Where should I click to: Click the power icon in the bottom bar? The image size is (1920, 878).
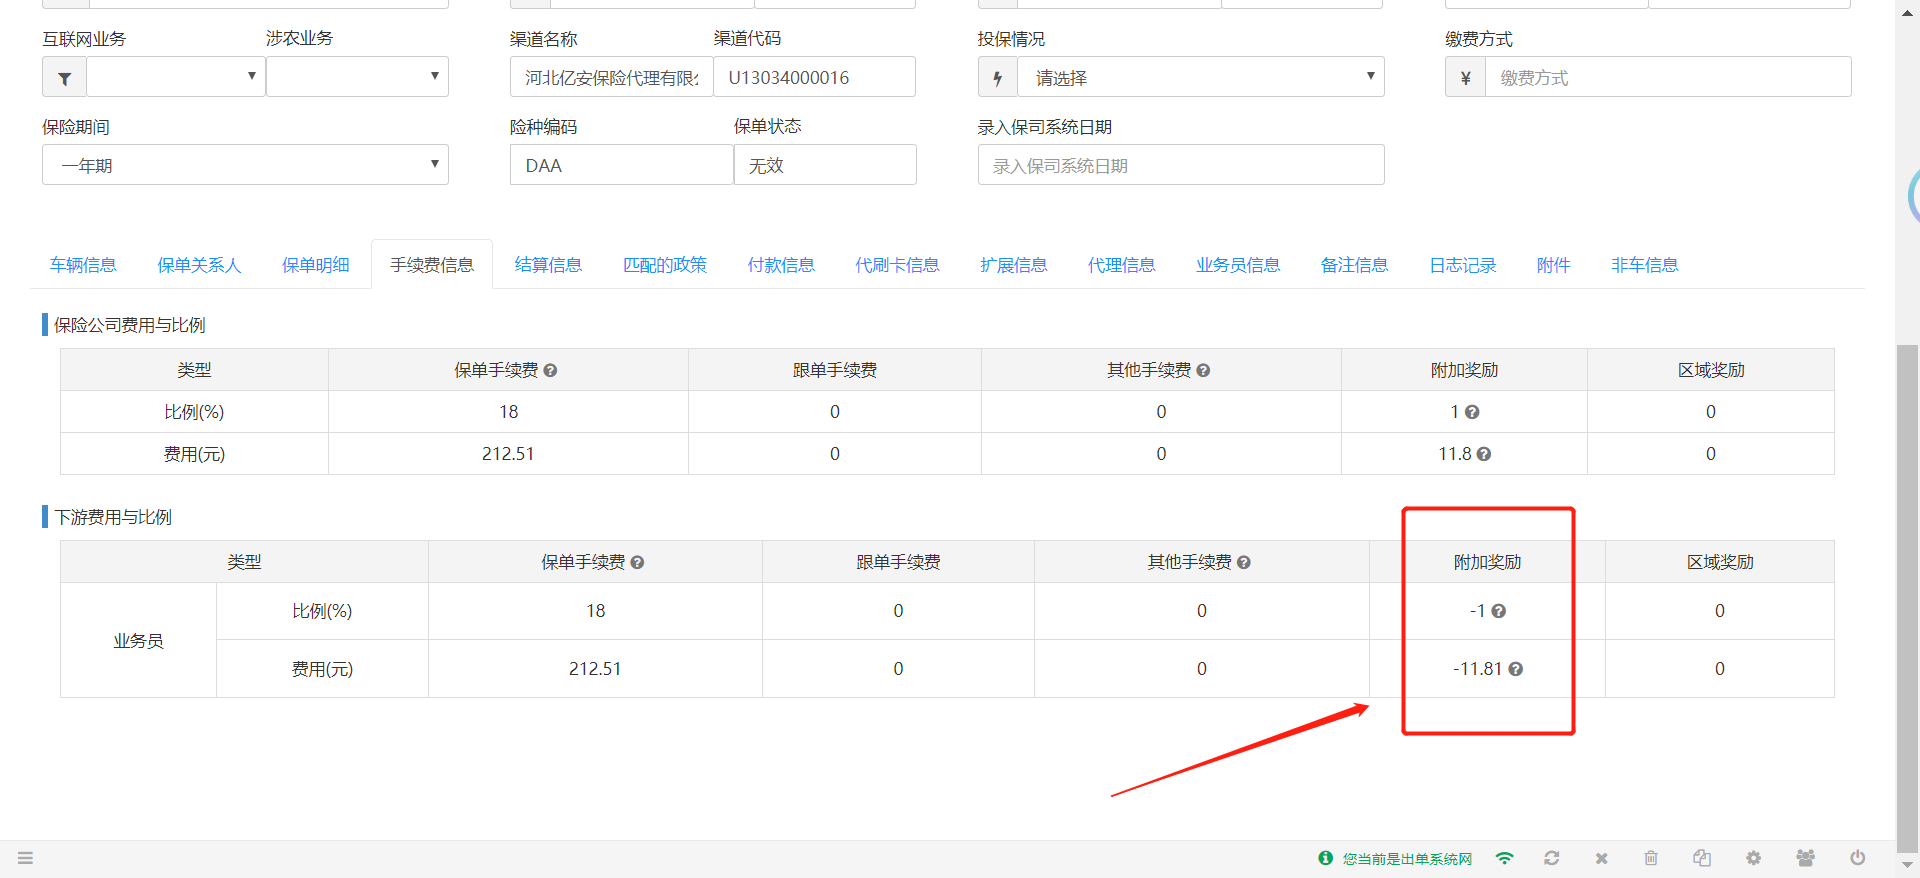1857,858
